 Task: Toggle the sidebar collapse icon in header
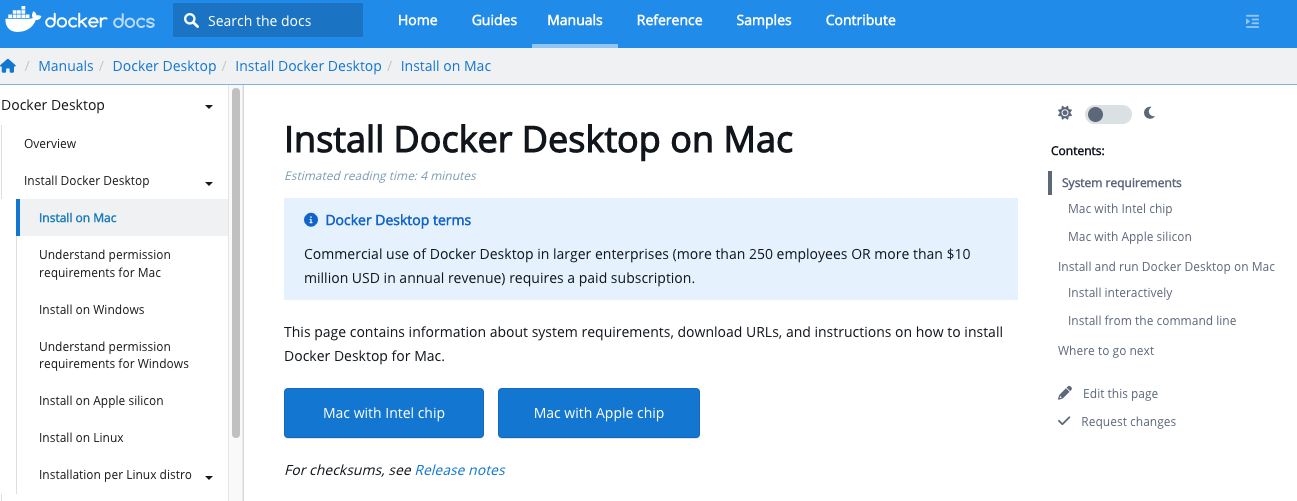[1252, 20]
